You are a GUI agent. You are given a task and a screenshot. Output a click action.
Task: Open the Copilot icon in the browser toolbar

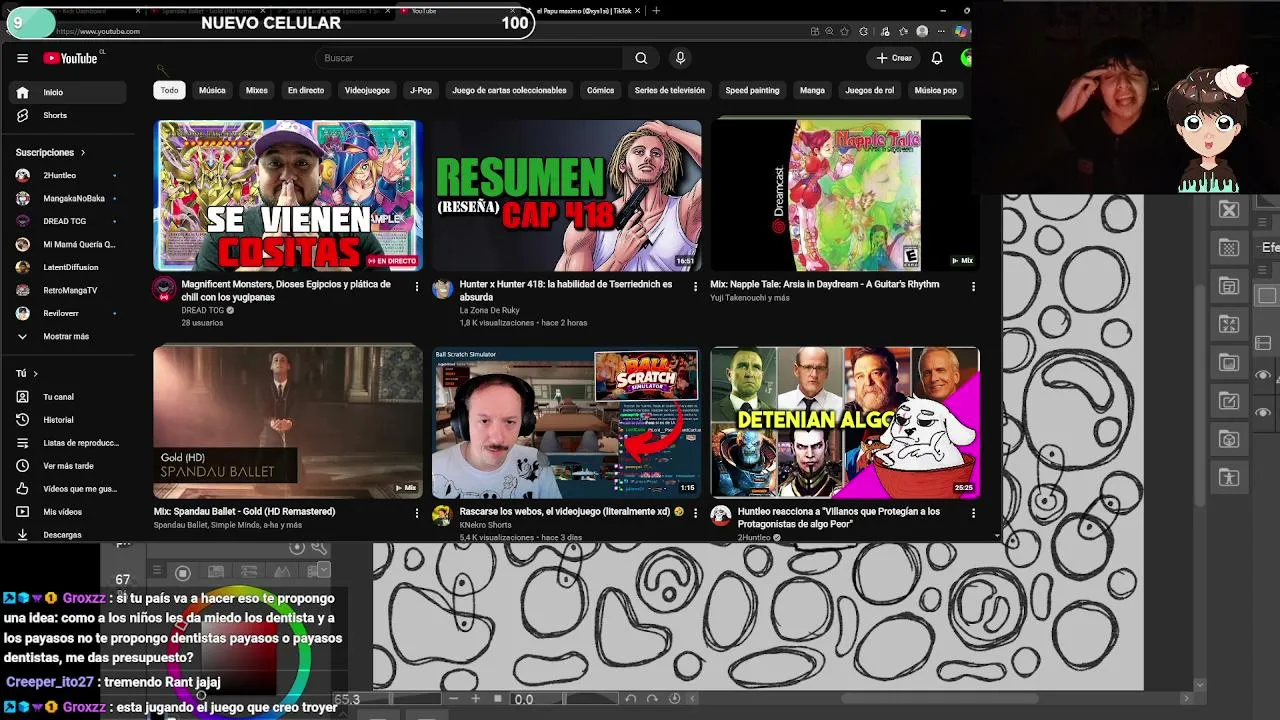(960, 31)
